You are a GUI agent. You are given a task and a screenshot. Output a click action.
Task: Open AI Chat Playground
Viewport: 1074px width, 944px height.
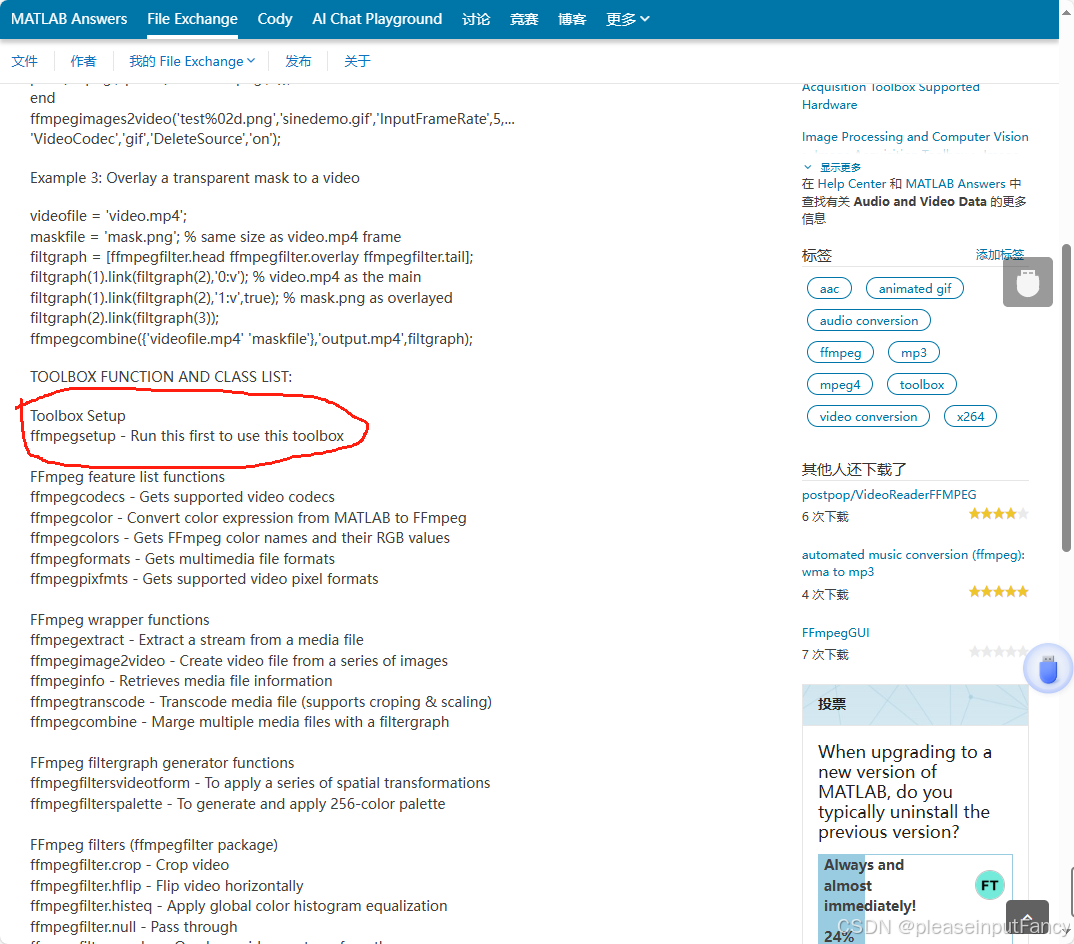[x=377, y=19]
